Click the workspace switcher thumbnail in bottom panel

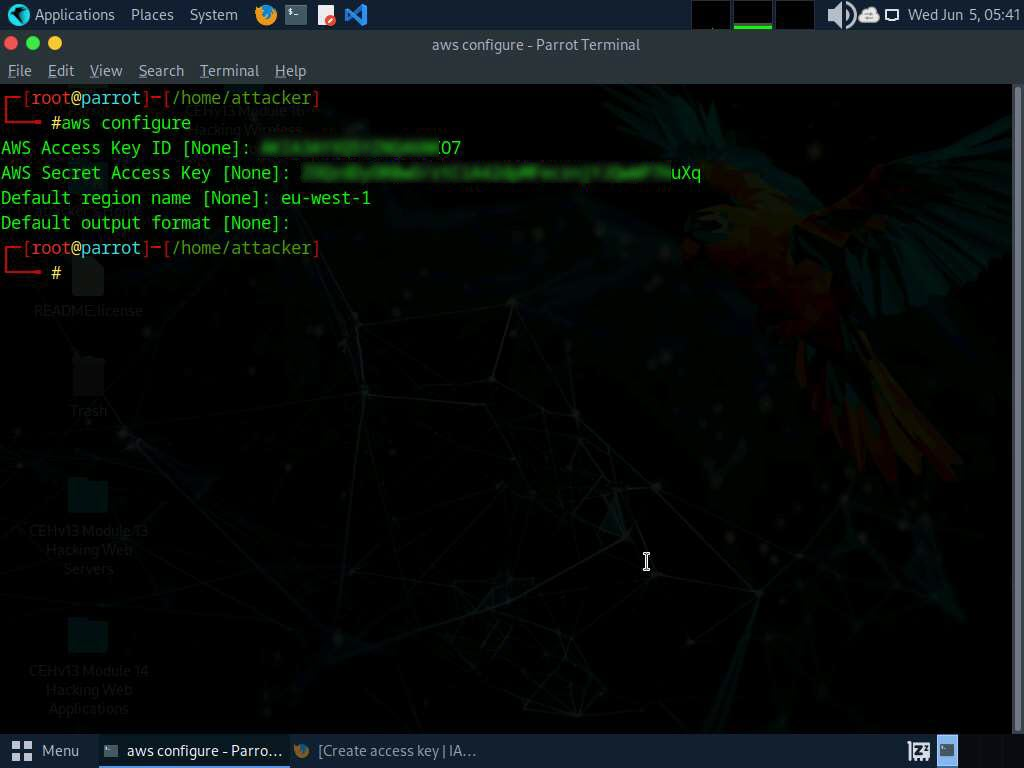(x=947, y=750)
